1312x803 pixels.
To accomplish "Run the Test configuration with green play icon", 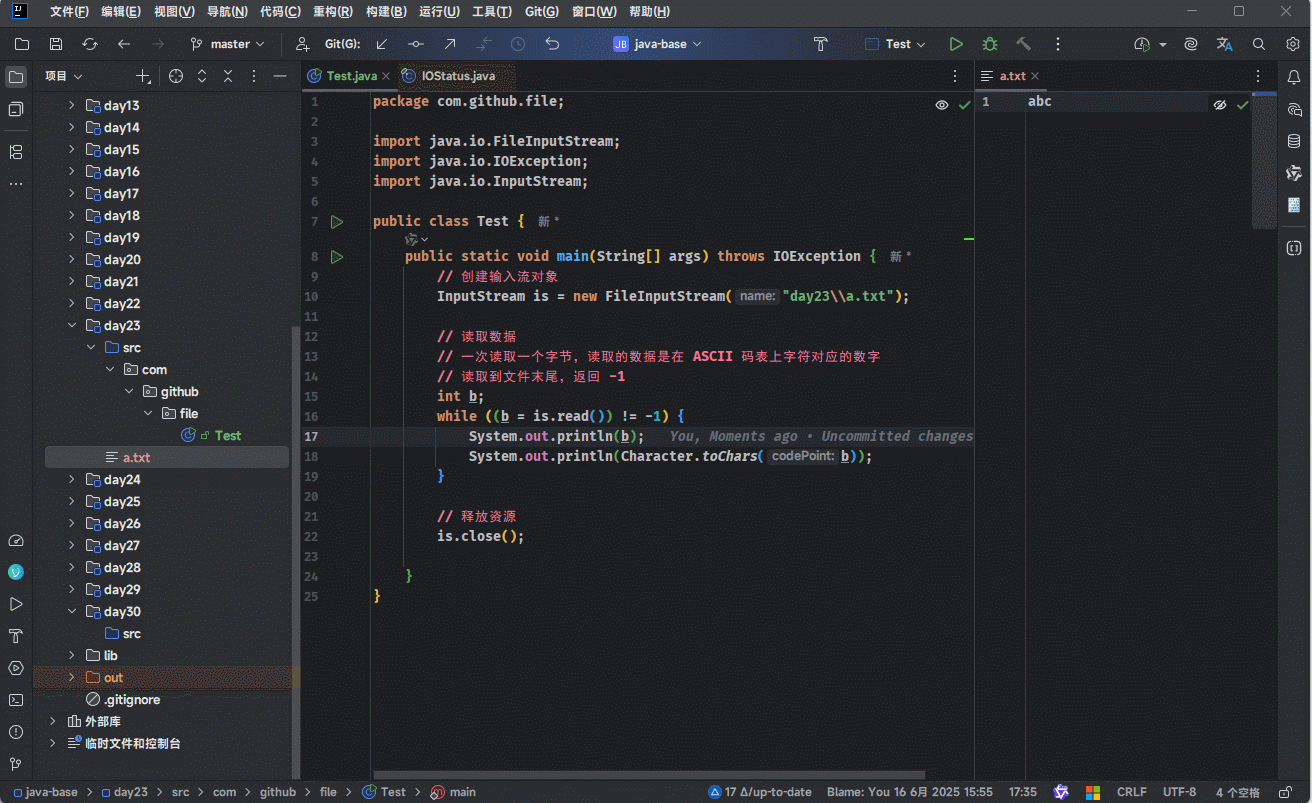I will pyautogui.click(x=956, y=44).
